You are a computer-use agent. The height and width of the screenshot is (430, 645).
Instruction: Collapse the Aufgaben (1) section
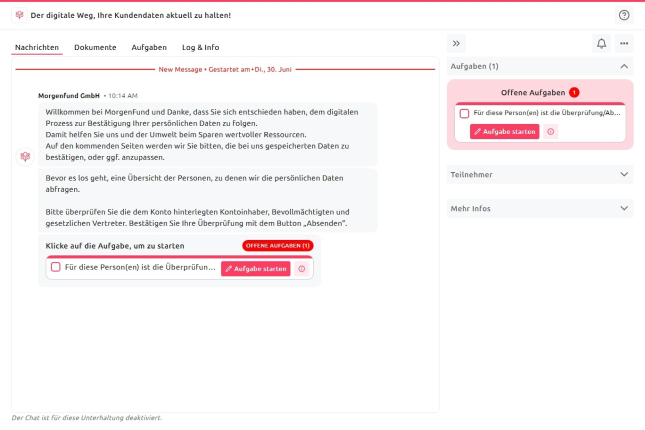(540, 66)
